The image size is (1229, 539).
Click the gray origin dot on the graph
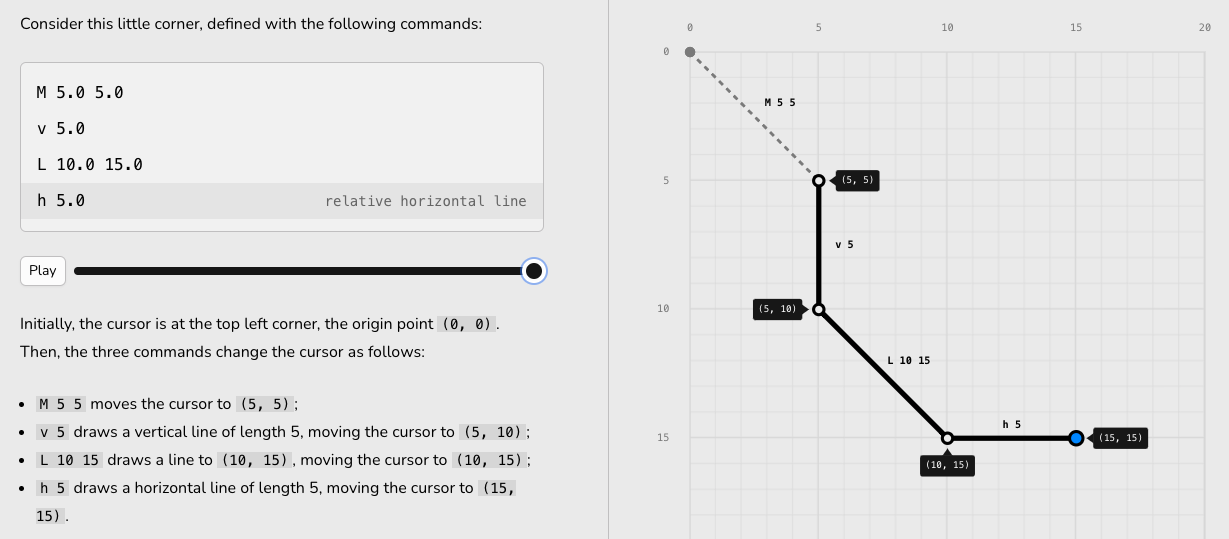pyautogui.click(x=690, y=52)
